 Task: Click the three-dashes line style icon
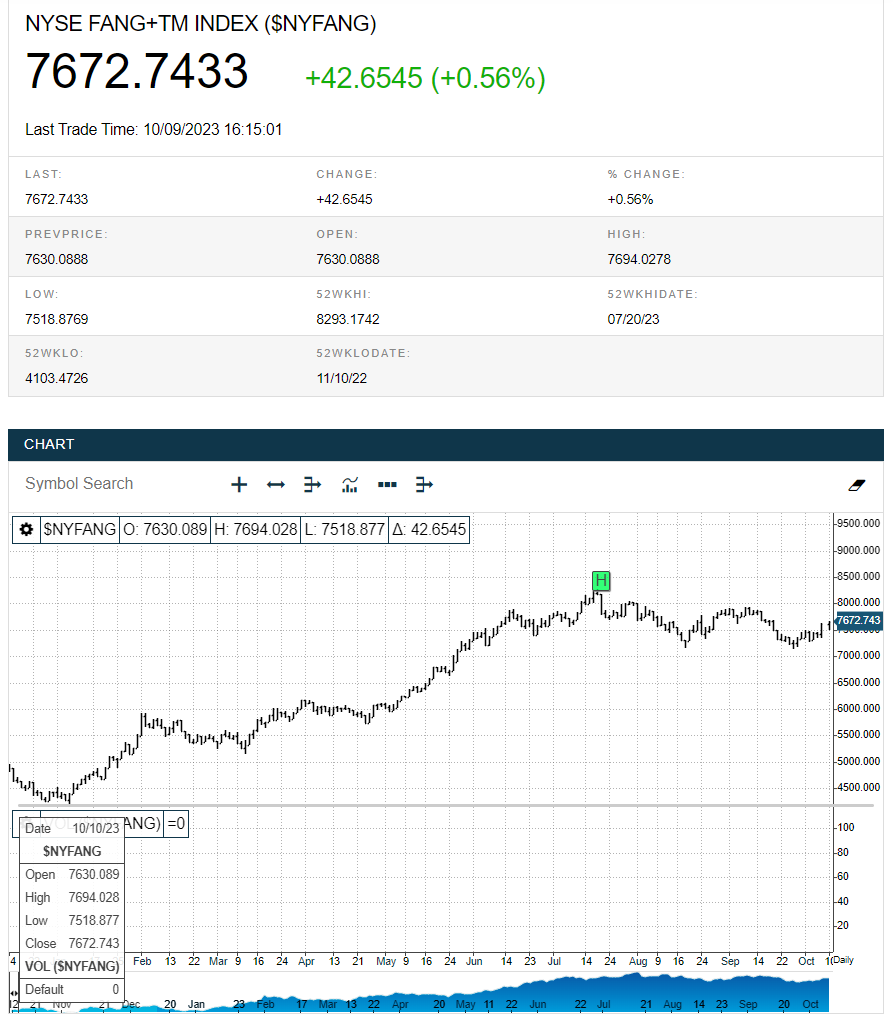point(387,485)
